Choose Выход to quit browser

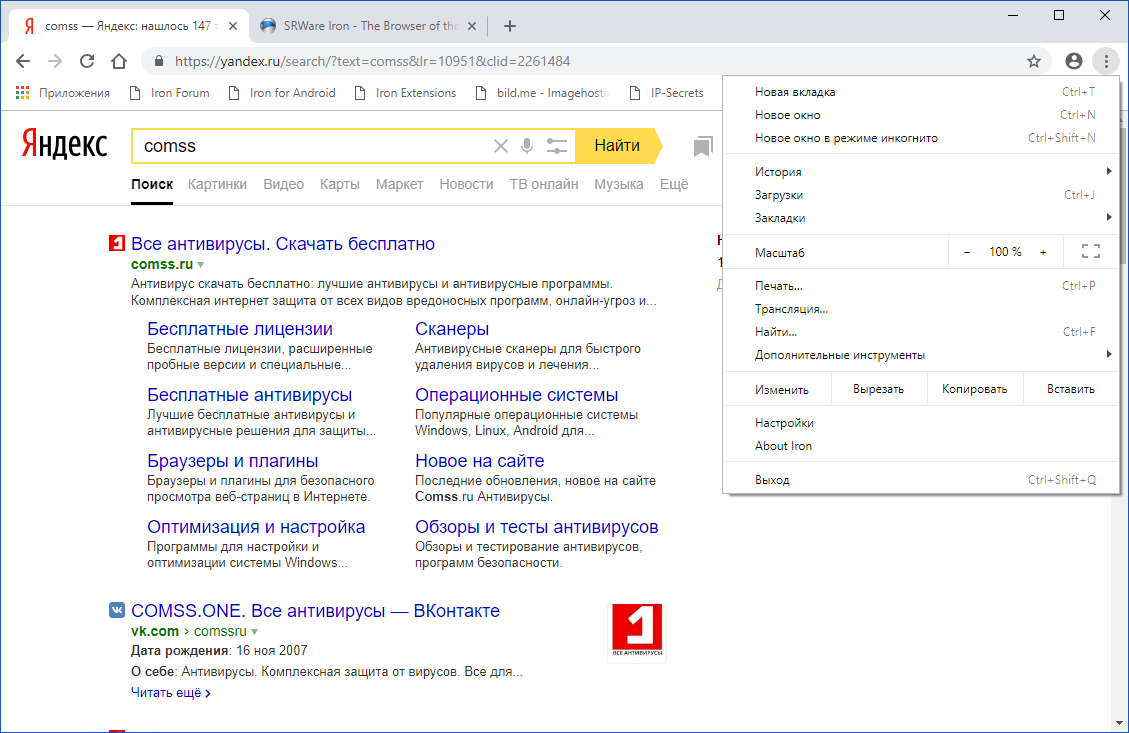921,480
